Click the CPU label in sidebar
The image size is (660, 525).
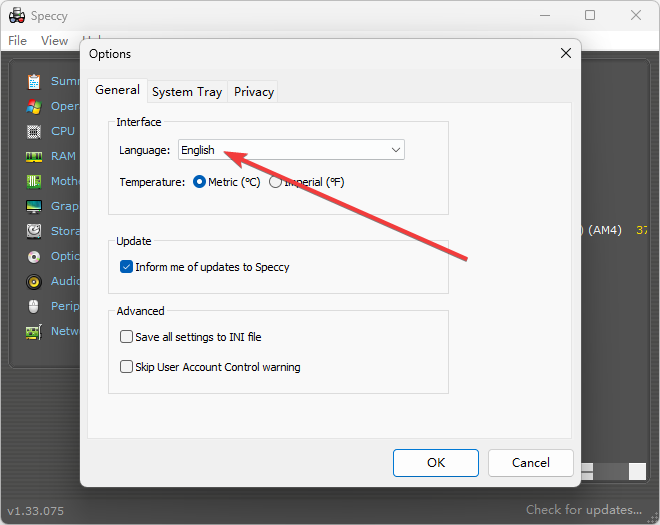click(63, 131)
